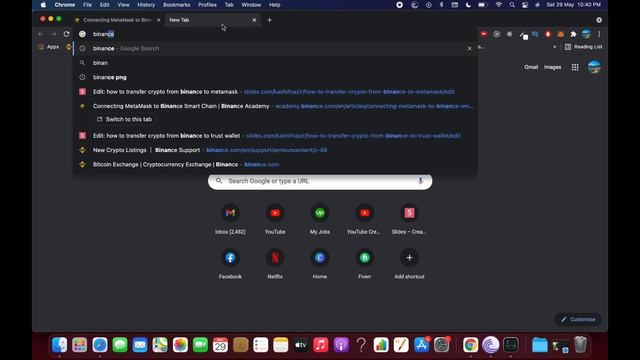Toggle Do Not Disturb moon icon
Screen dimensions: 640x360
468,4
